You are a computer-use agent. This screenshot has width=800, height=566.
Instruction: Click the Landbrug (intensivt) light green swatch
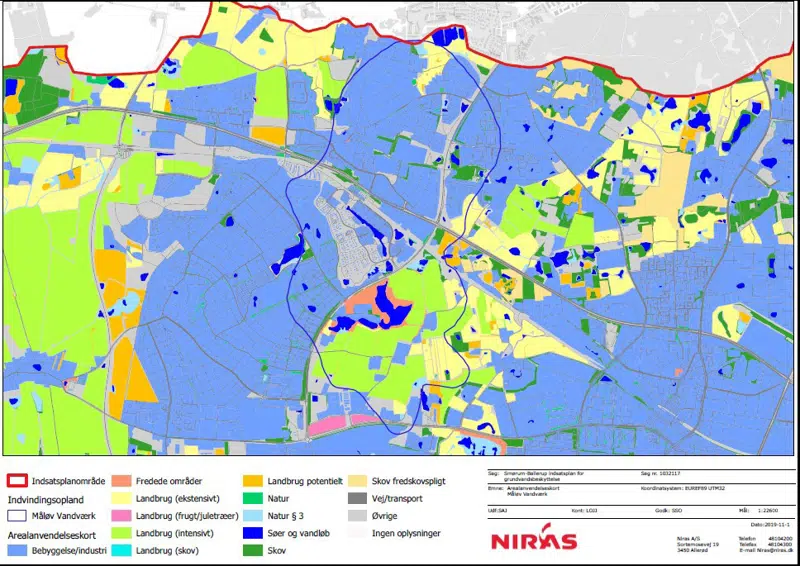[x=123, y=532]
